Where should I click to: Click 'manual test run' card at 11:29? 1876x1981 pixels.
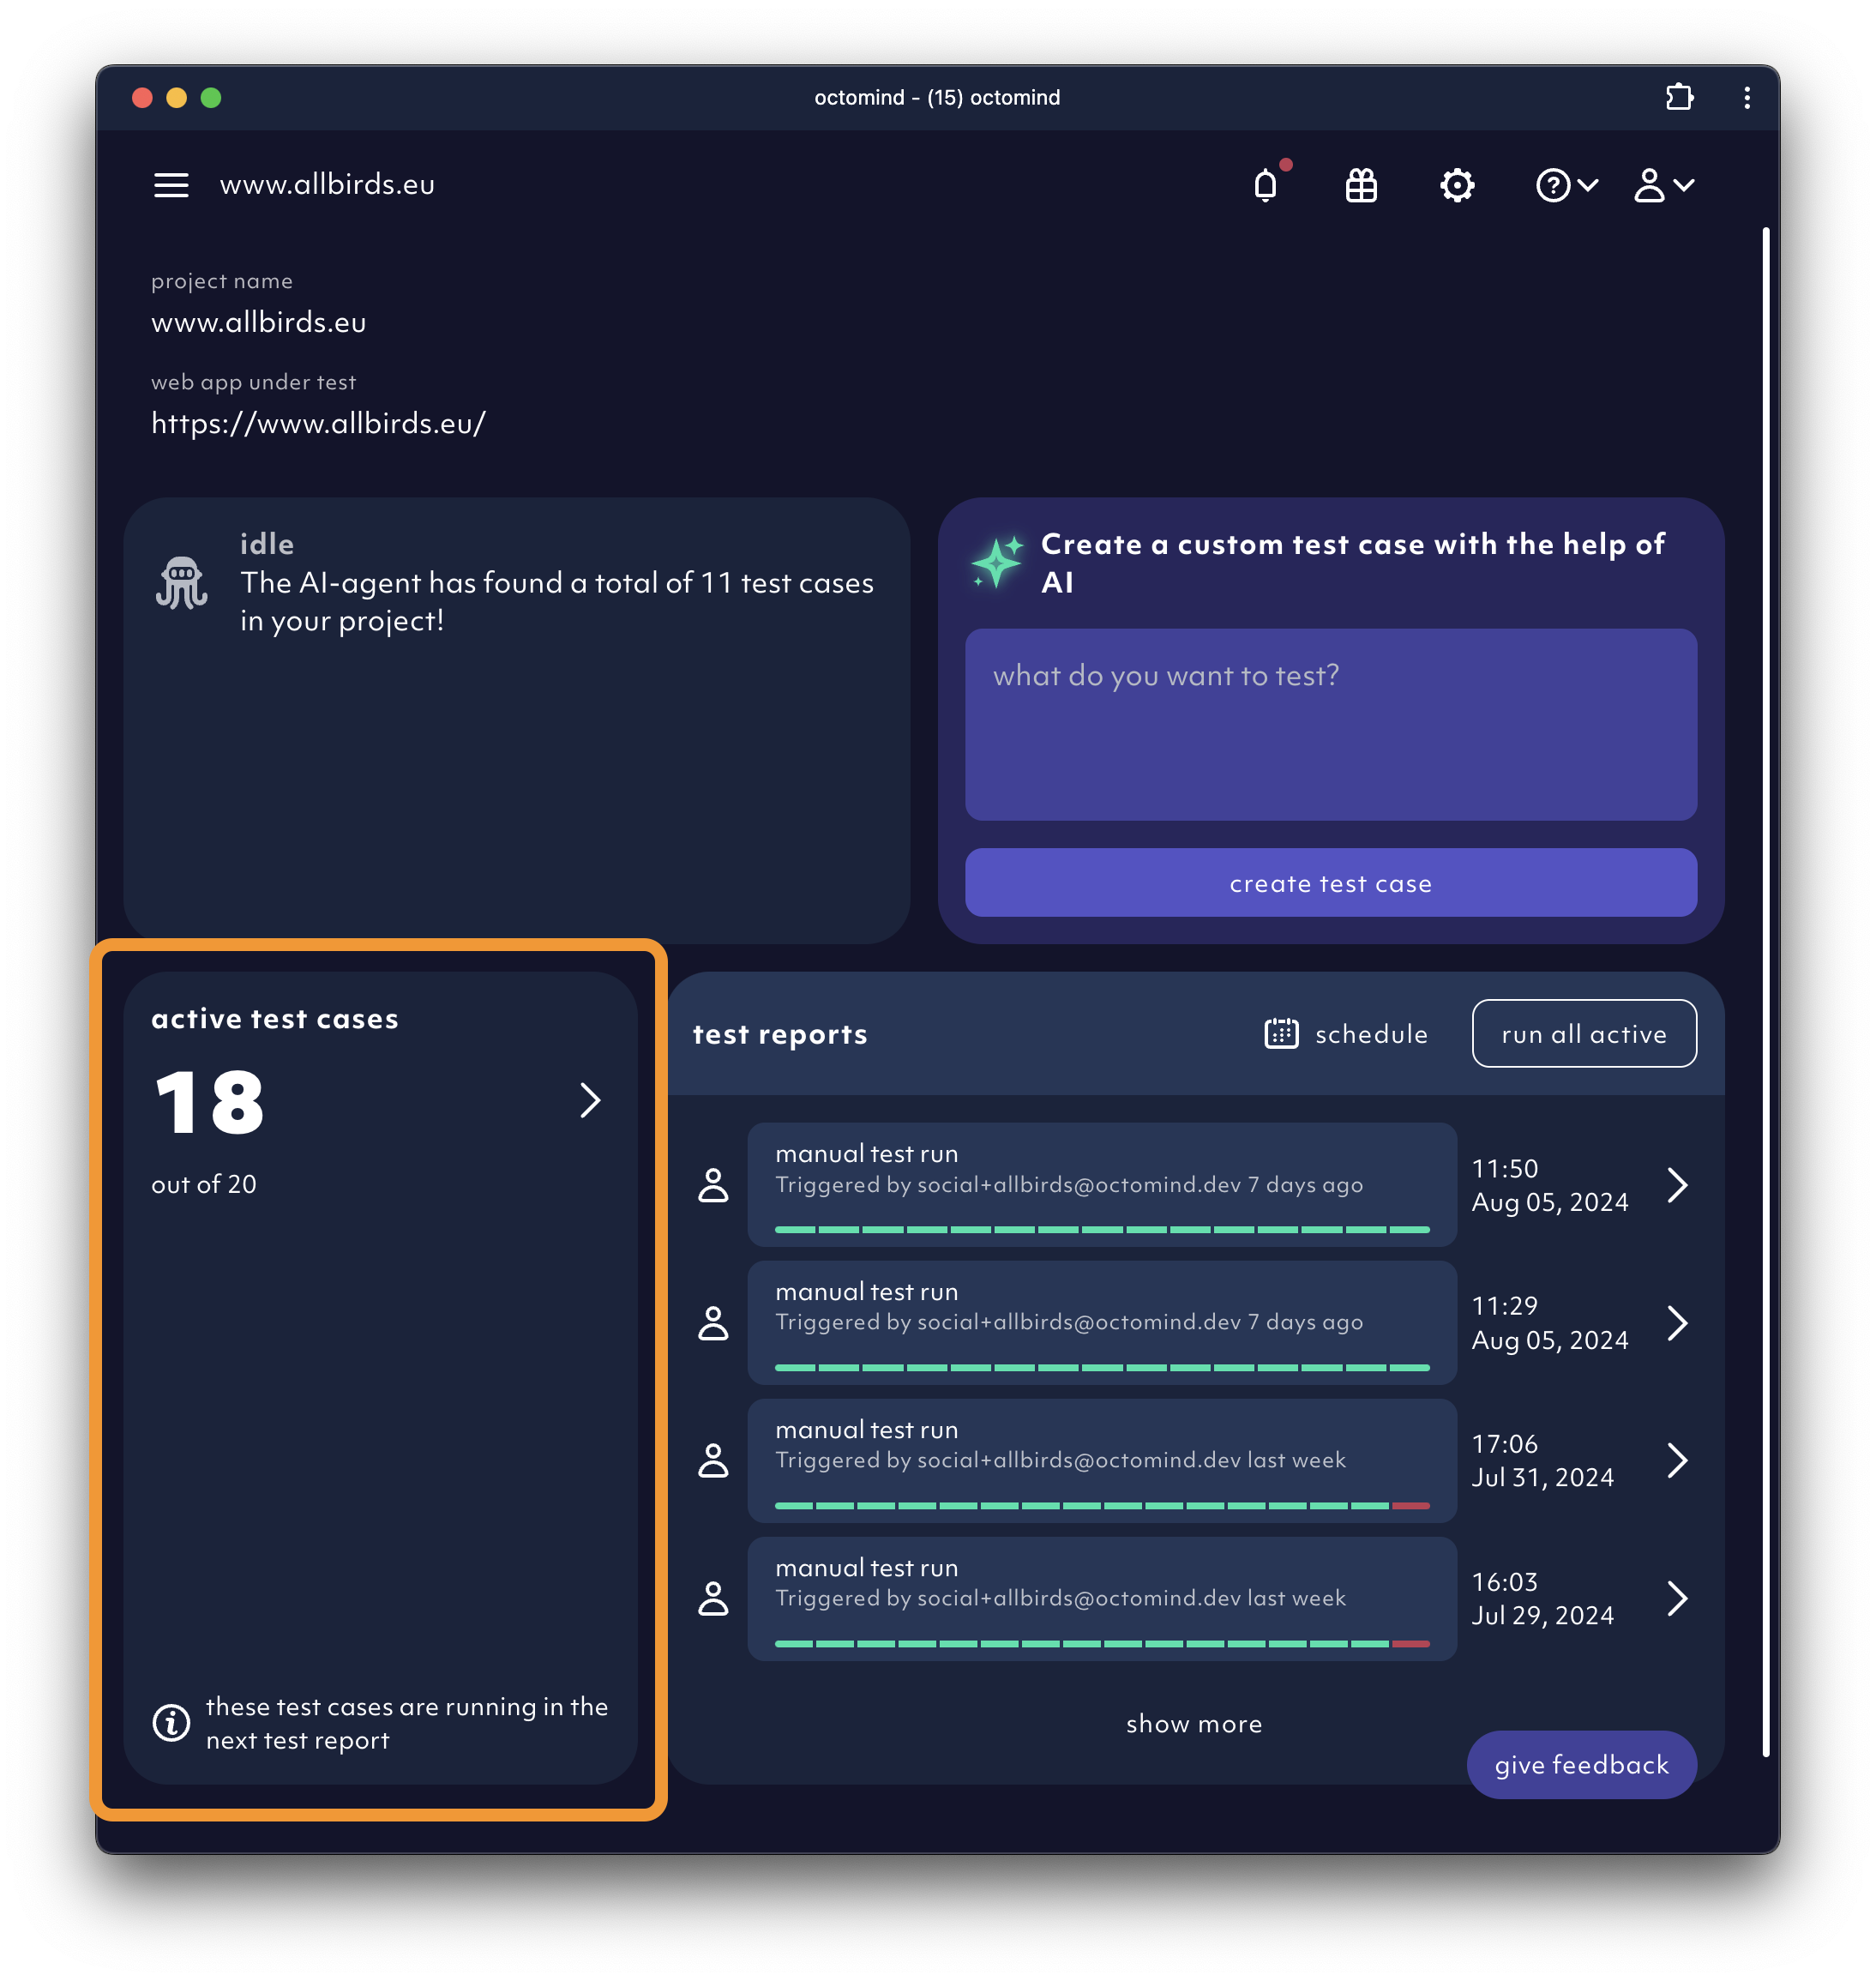click(1102, 1323)
